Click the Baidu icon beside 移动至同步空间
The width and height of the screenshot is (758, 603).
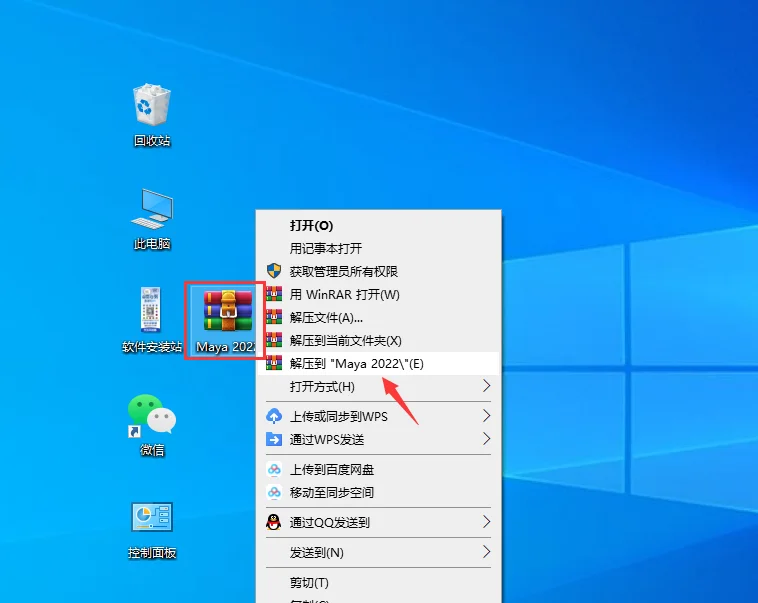(274, 492)
